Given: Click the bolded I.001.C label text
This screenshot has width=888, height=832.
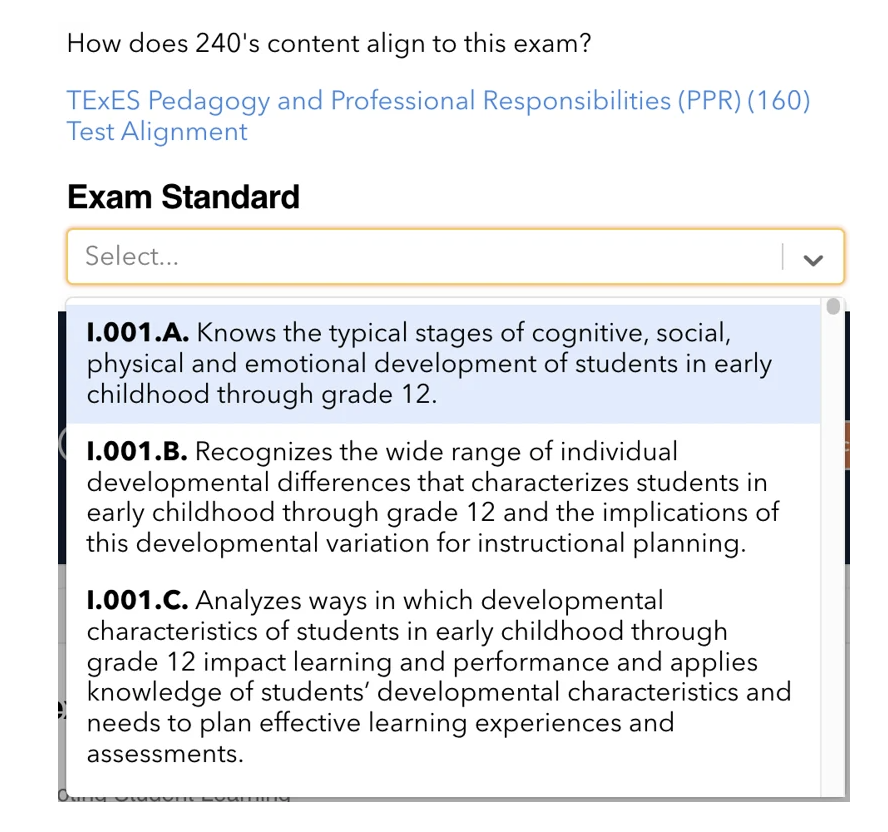Looking at the screenshot, I should (x=131, y=600).
